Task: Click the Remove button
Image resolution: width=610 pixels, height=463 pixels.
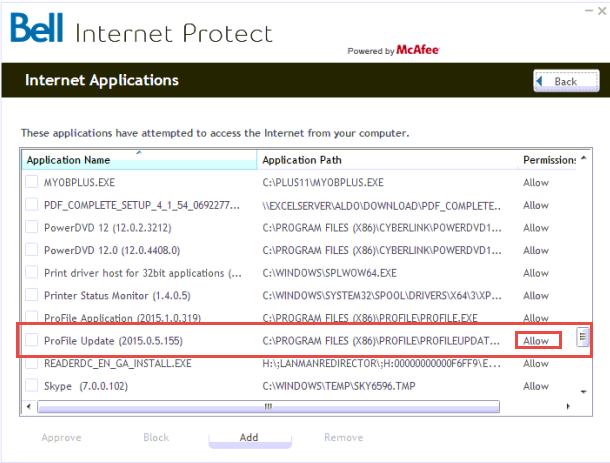Action: (x=344, y=438)
